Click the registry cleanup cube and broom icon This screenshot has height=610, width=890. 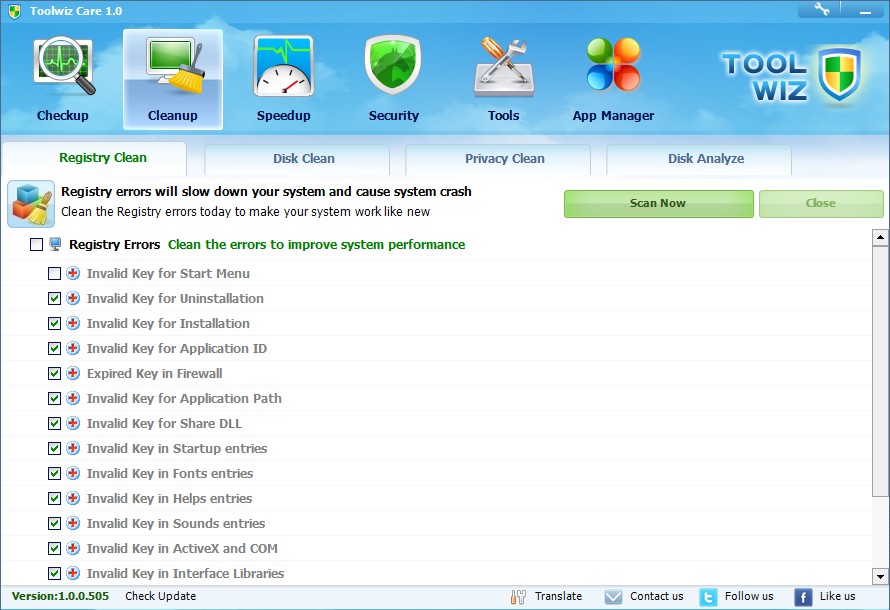point(31,204)
